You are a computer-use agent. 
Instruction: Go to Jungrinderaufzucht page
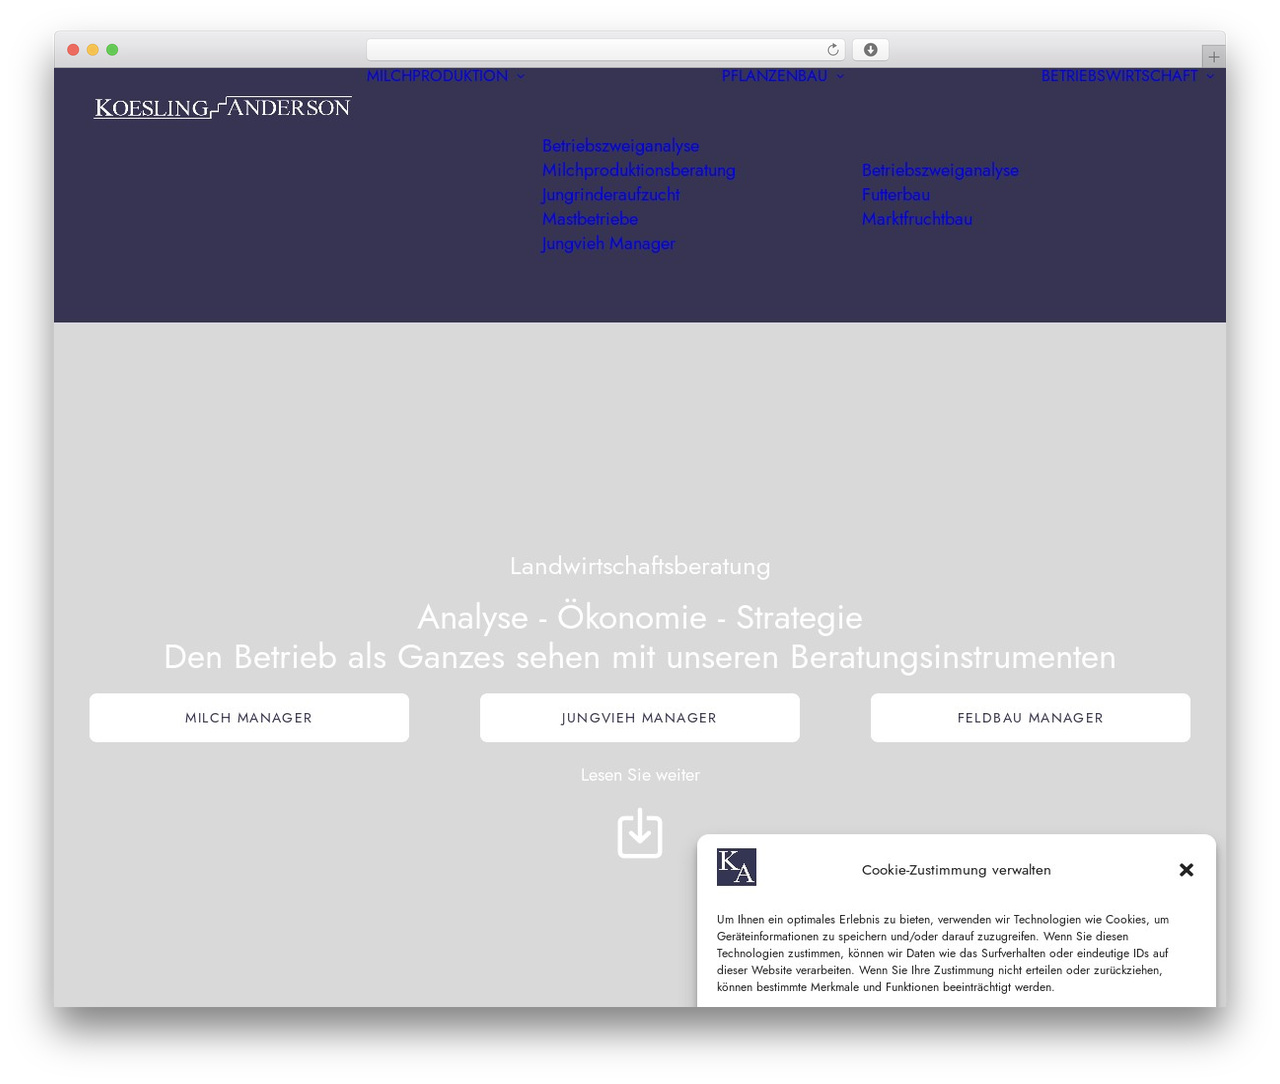click(610, 195)
